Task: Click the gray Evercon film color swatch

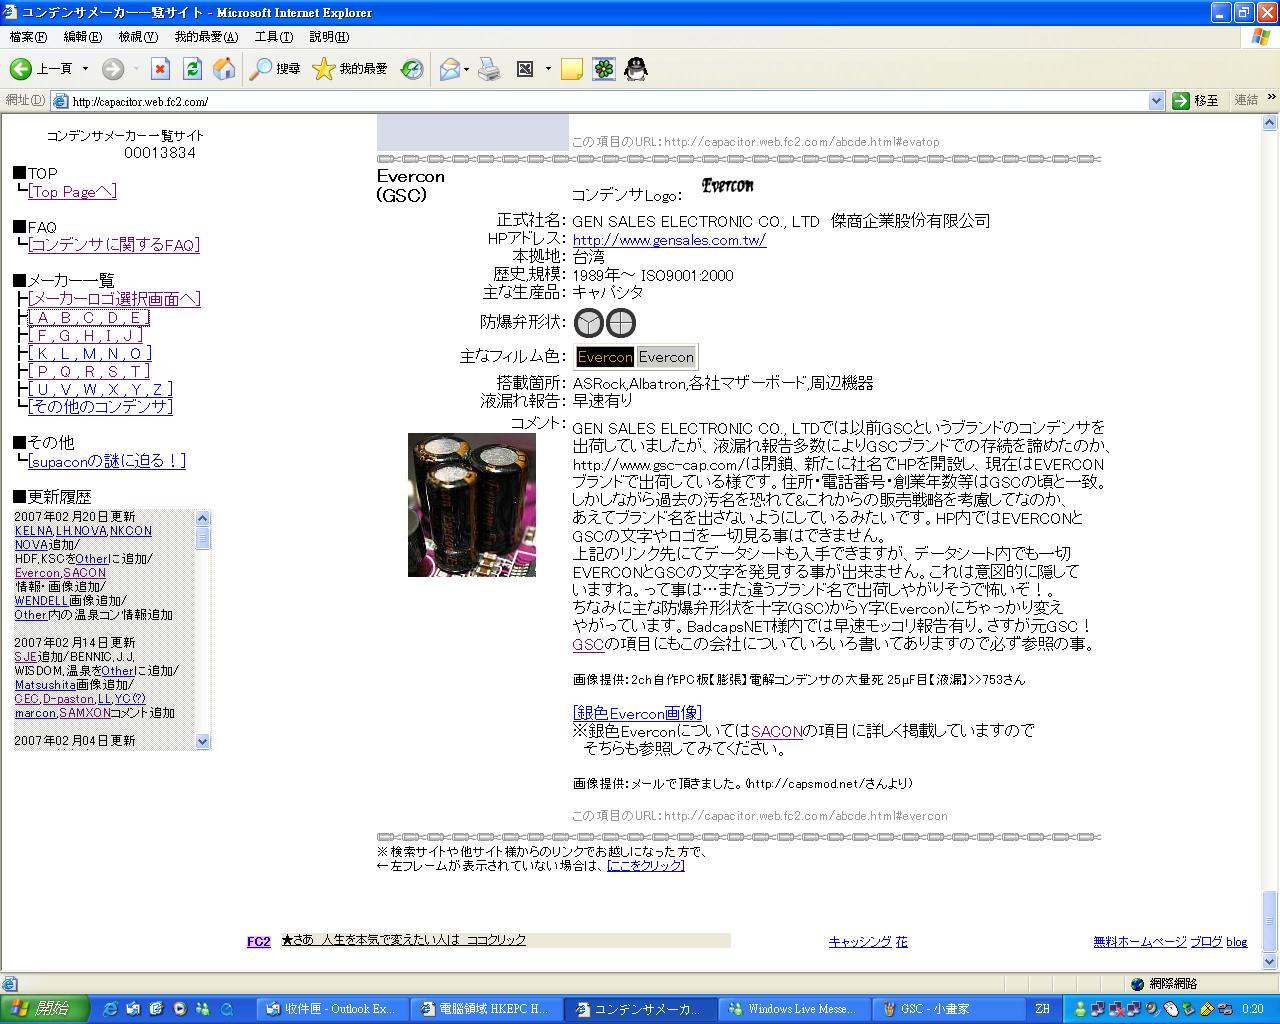Action: click(666, 357)
